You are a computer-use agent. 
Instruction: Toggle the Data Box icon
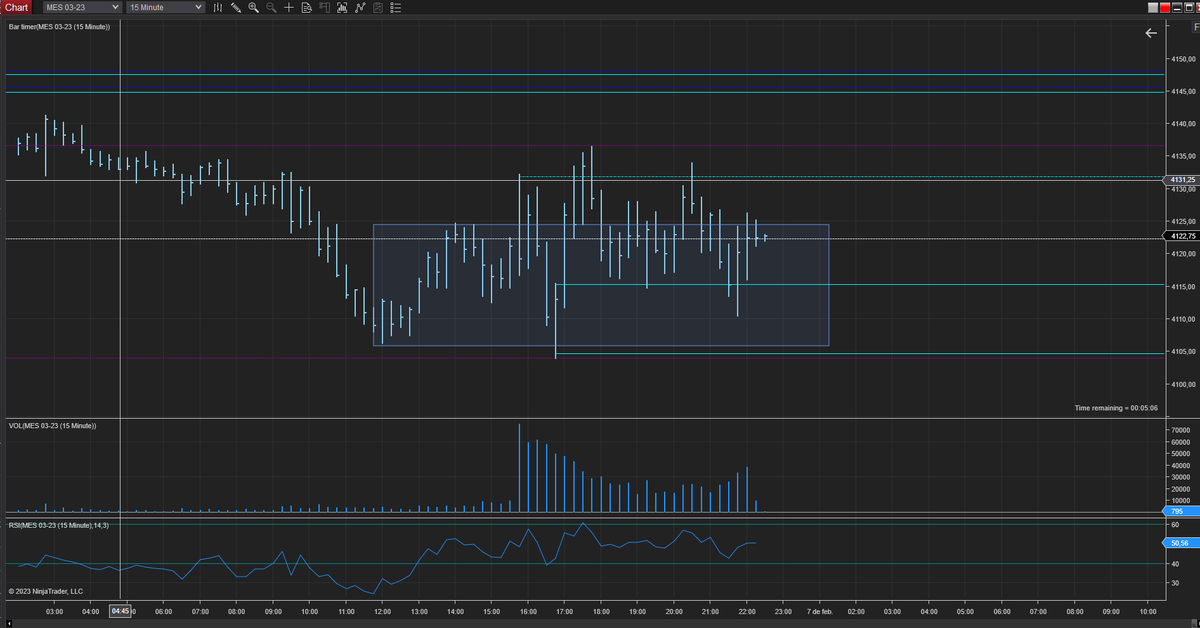306,7
